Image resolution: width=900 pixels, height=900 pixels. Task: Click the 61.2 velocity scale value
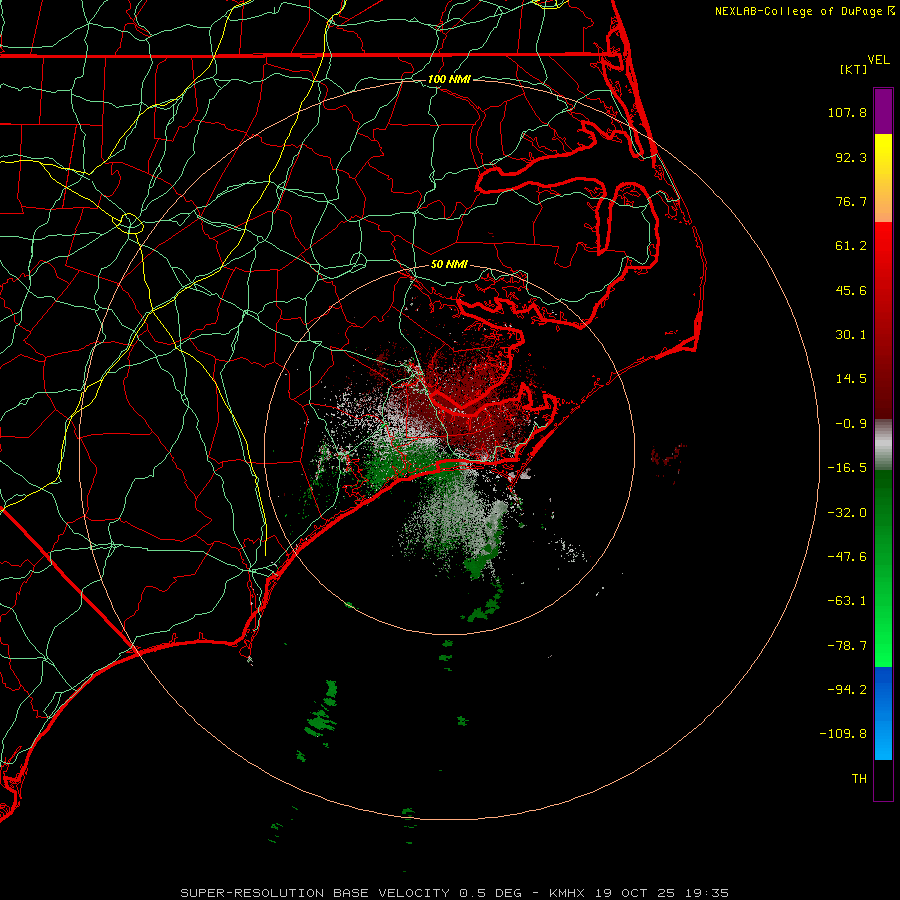click(x=851, y=246)
